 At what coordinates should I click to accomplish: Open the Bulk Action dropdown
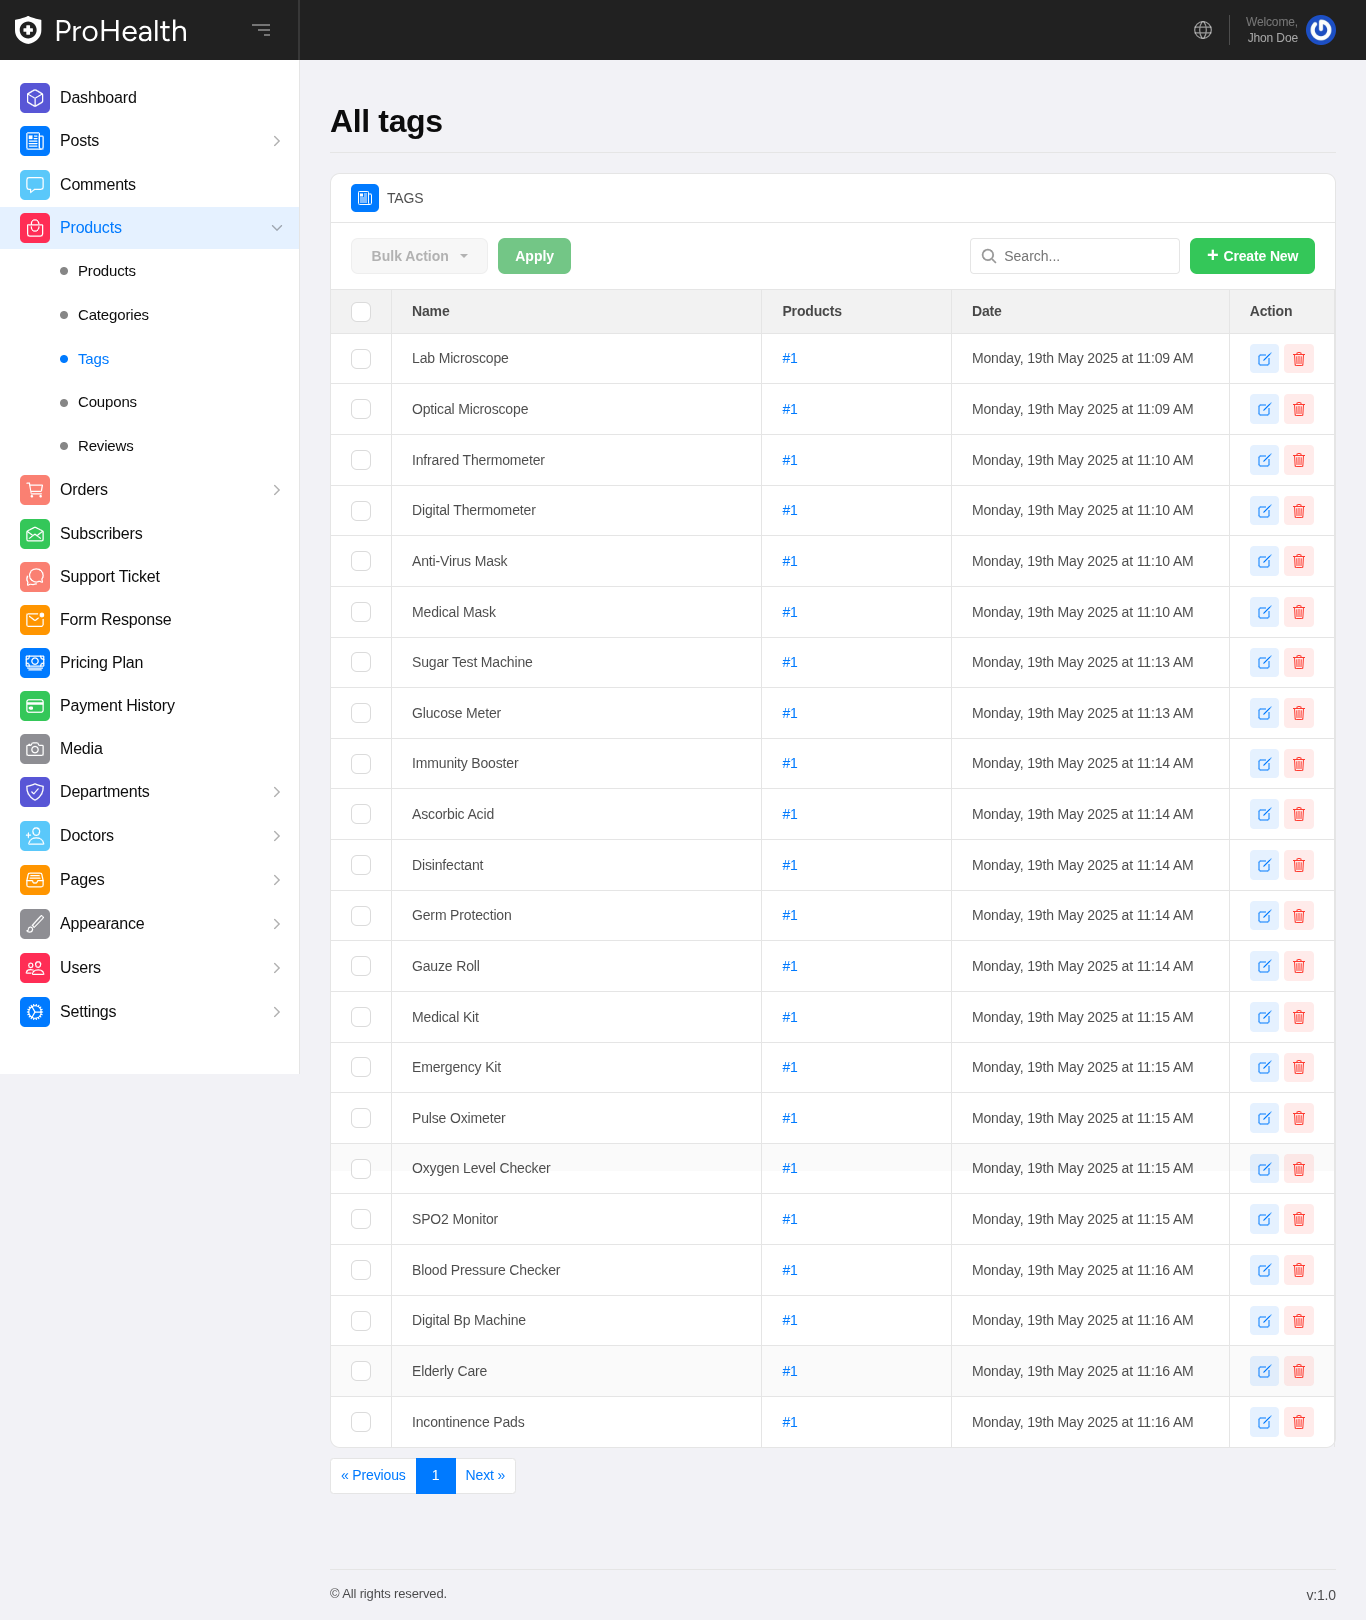click(x=419, y=256)
